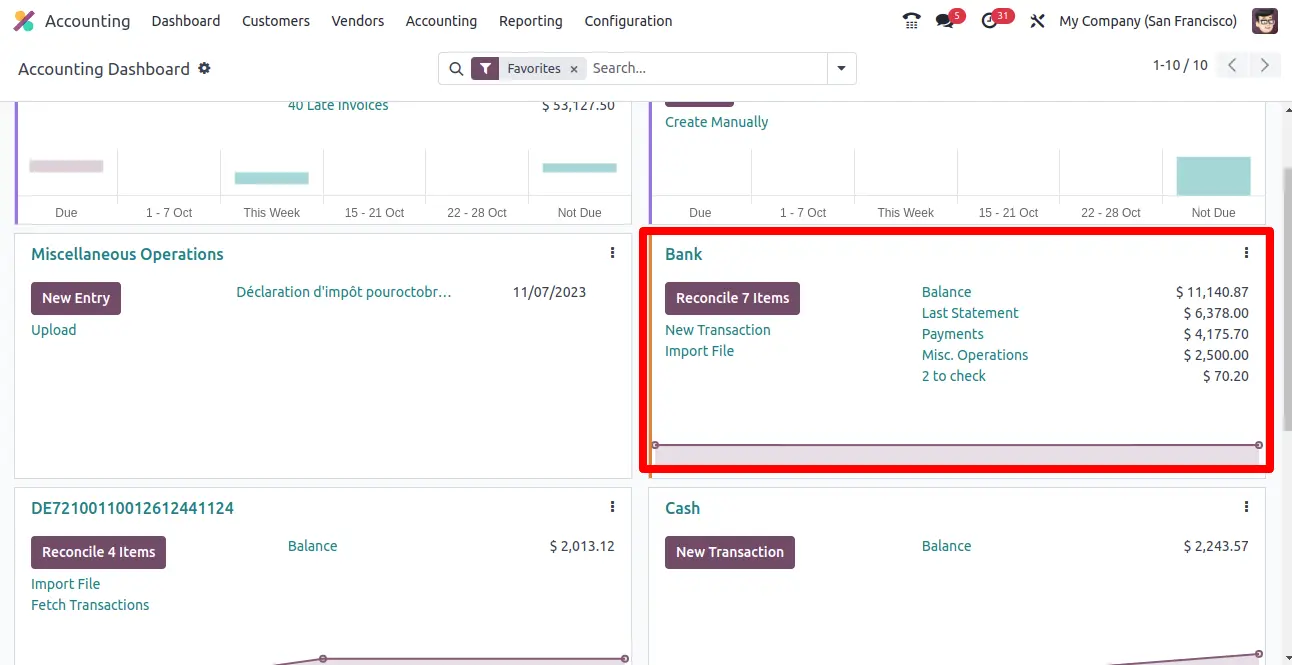
Task: Open the VoIP phone icon
Action: pyautogui.click(x=911, y=21)
